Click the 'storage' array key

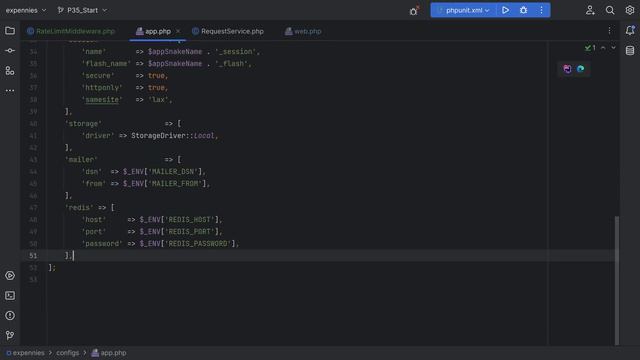[x=83, y=124]
